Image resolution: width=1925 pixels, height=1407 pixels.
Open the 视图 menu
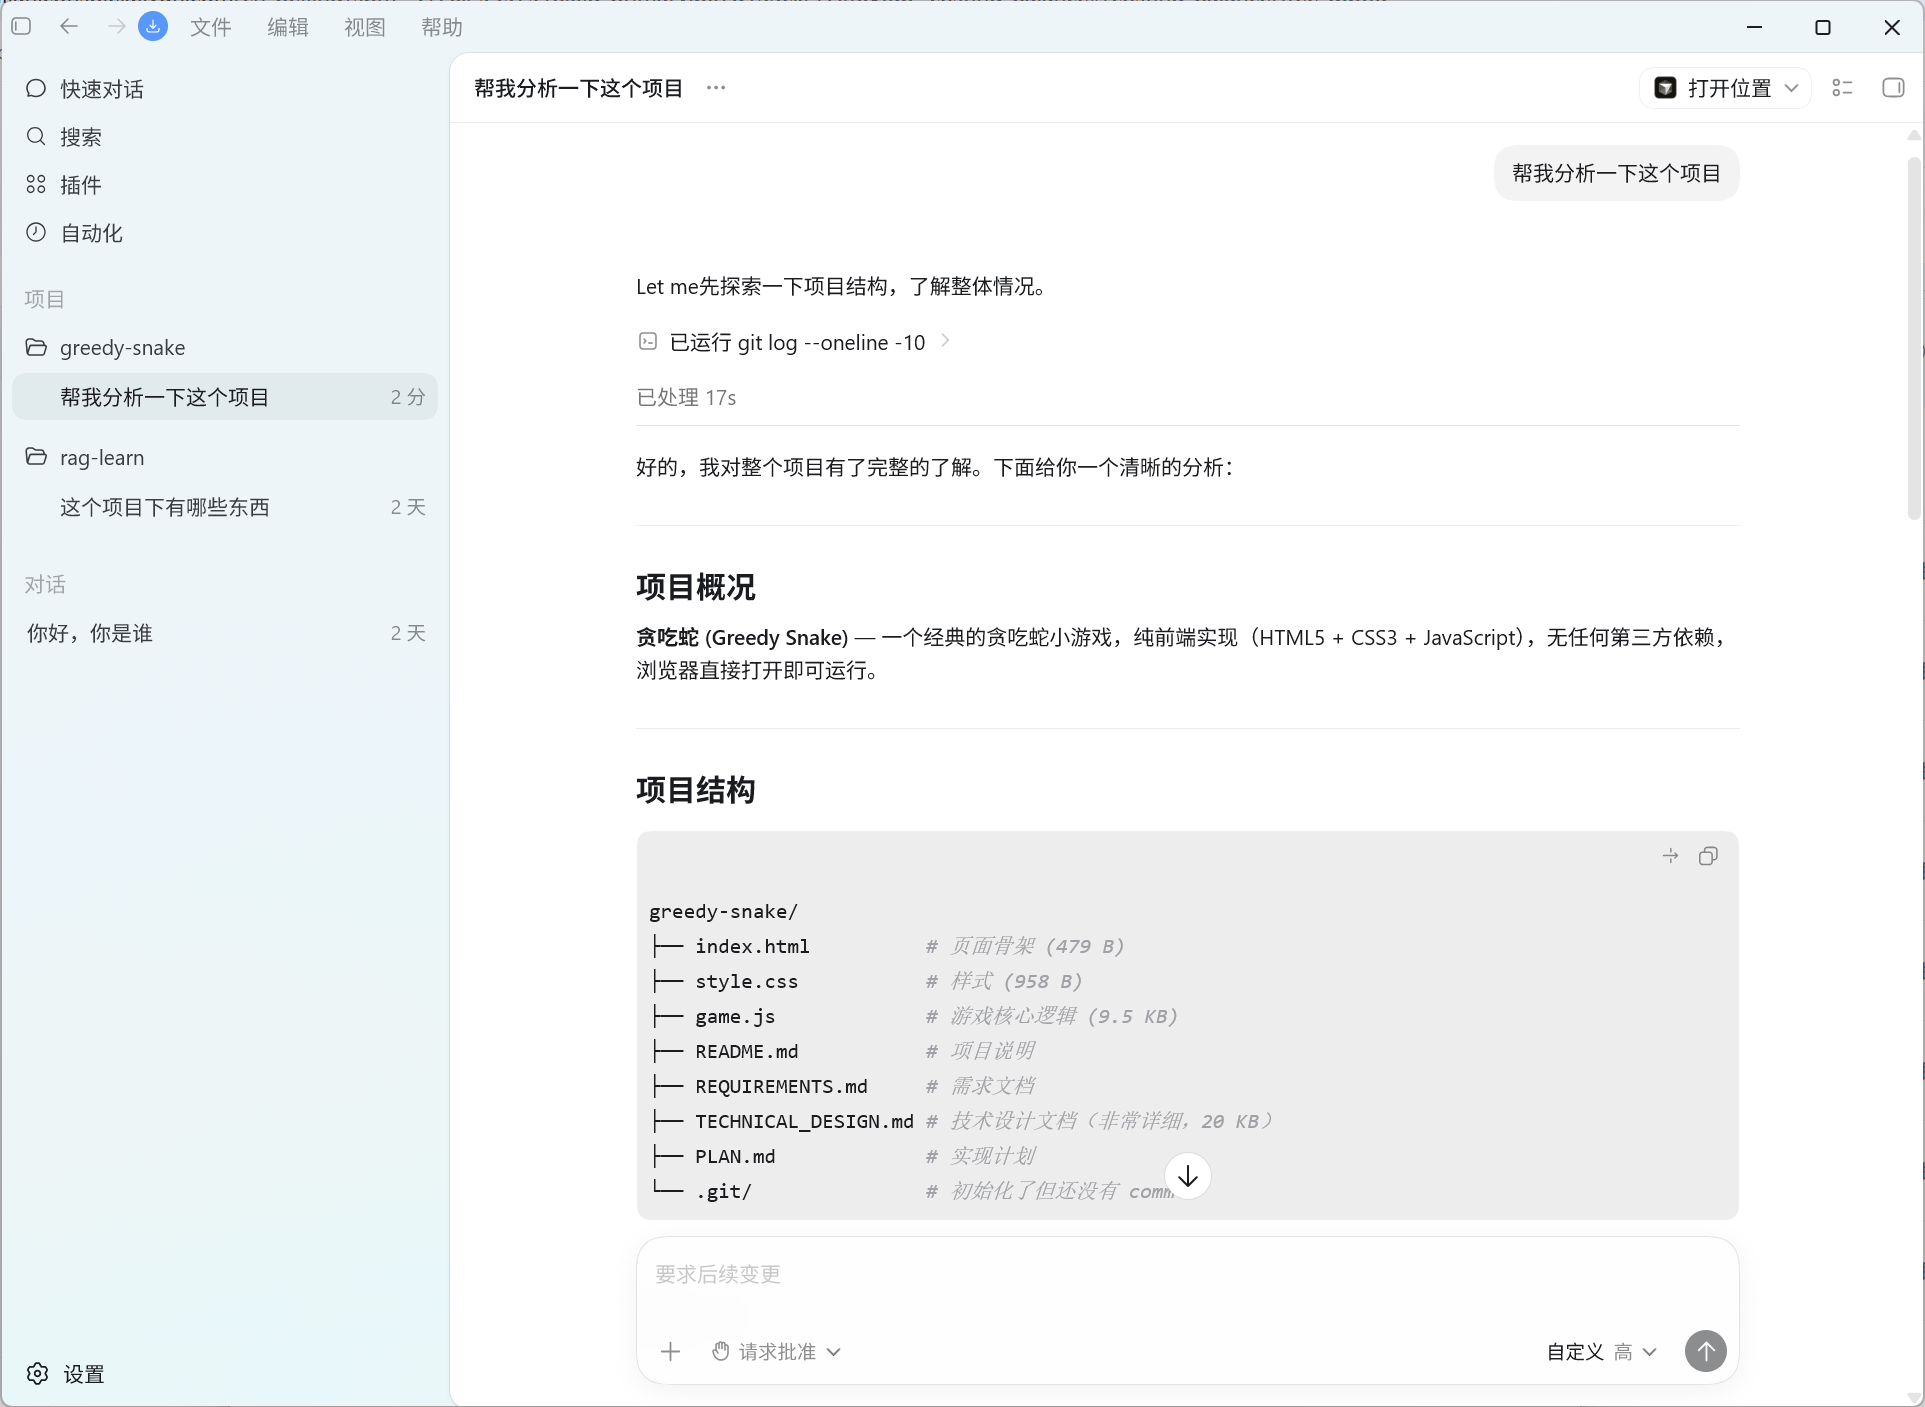[365, 27]
